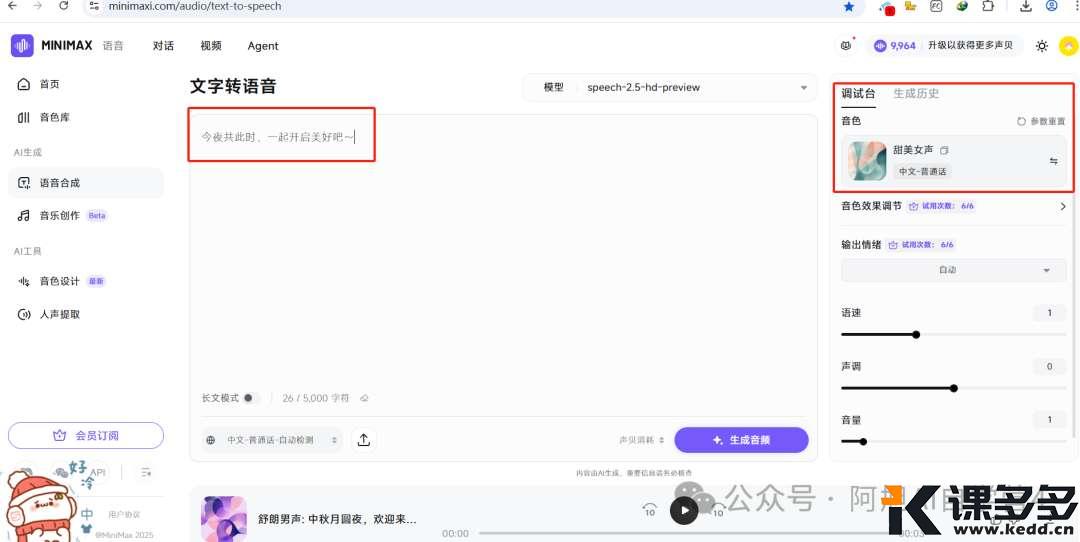1080x542 pixels.
Task: Open 音色设计 in the sidebar
Action: click(61, 281)
